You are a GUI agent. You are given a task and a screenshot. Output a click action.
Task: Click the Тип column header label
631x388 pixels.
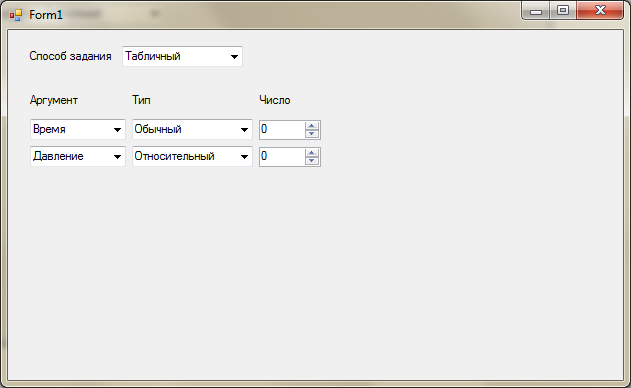click(141, 100)
